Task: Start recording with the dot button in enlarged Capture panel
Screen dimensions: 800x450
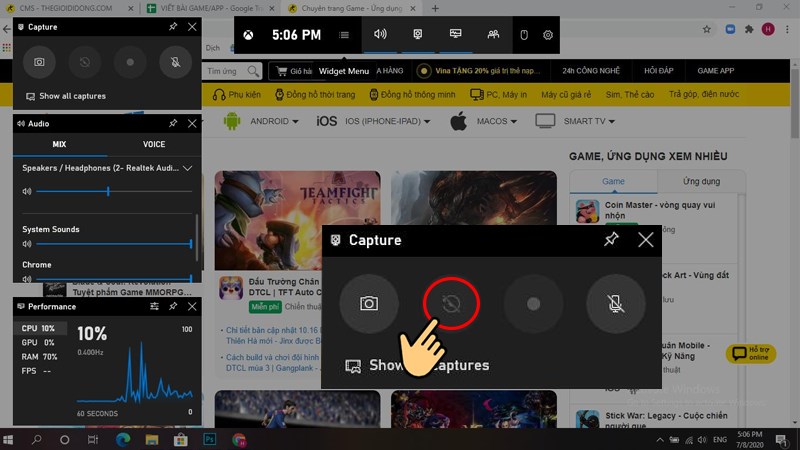Action: (x=533, y=304)
